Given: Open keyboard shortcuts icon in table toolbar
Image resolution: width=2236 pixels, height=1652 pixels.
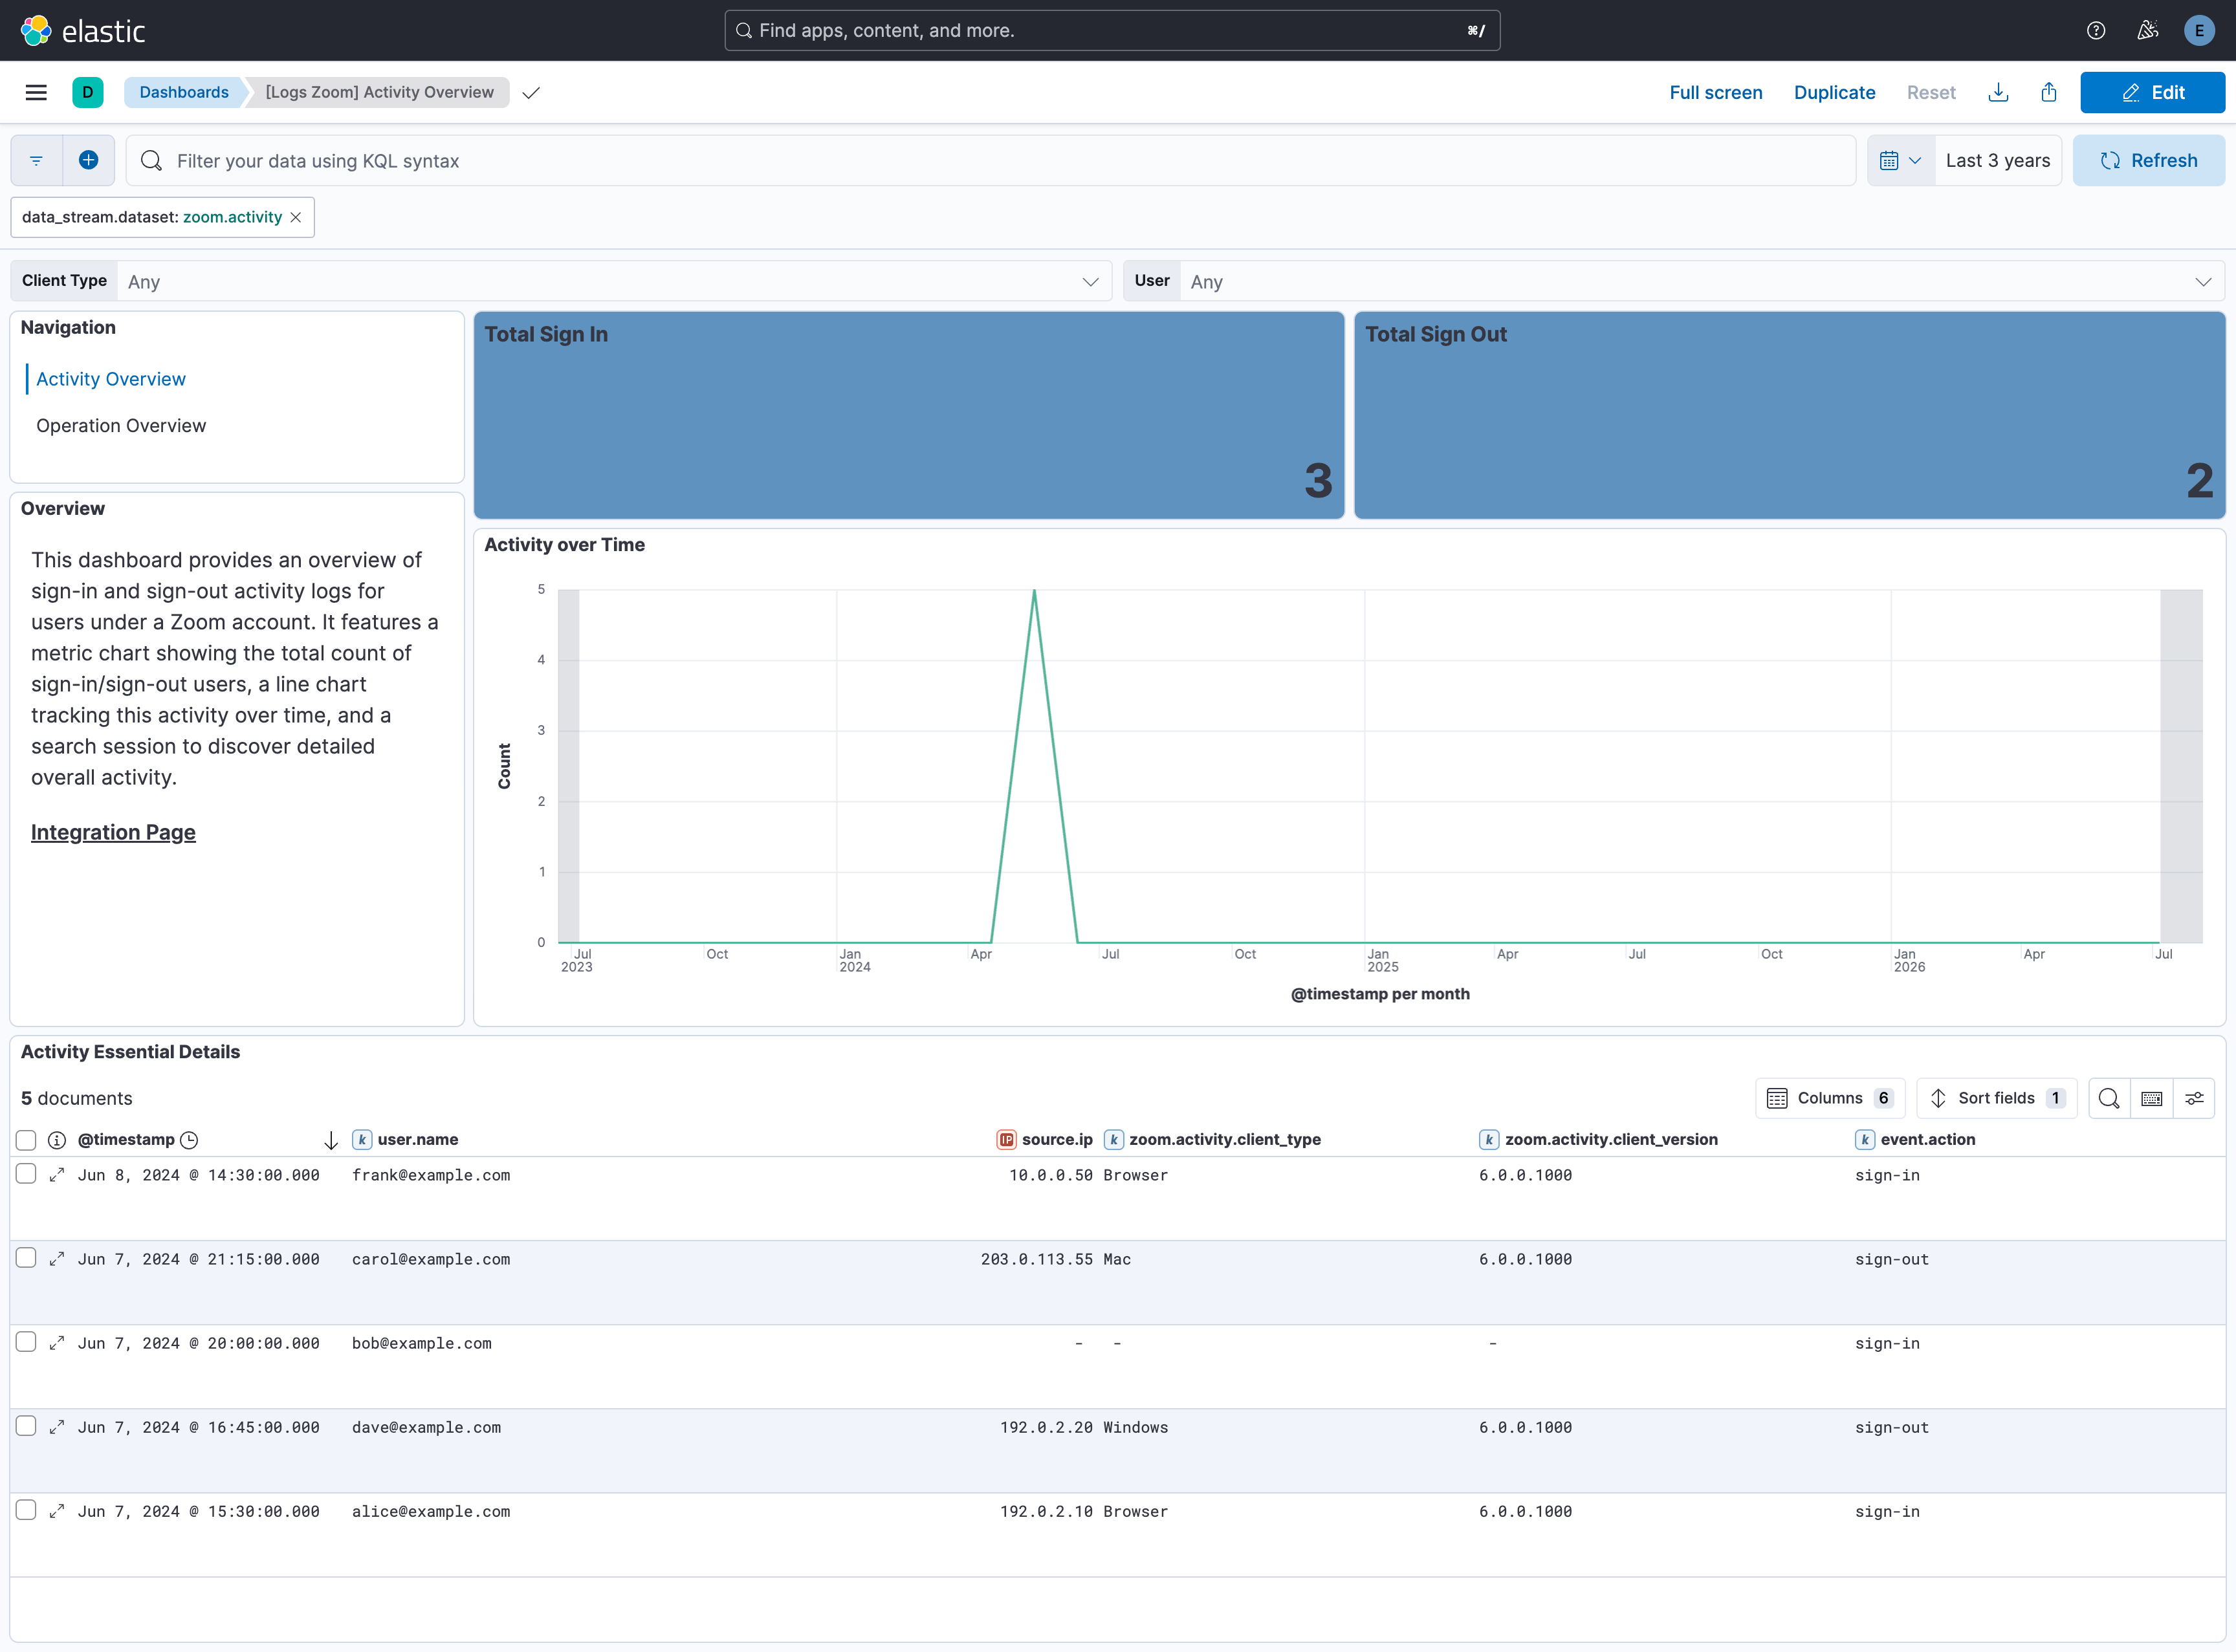Looking at the screenshot, I should click(x=2151, y=1098).
